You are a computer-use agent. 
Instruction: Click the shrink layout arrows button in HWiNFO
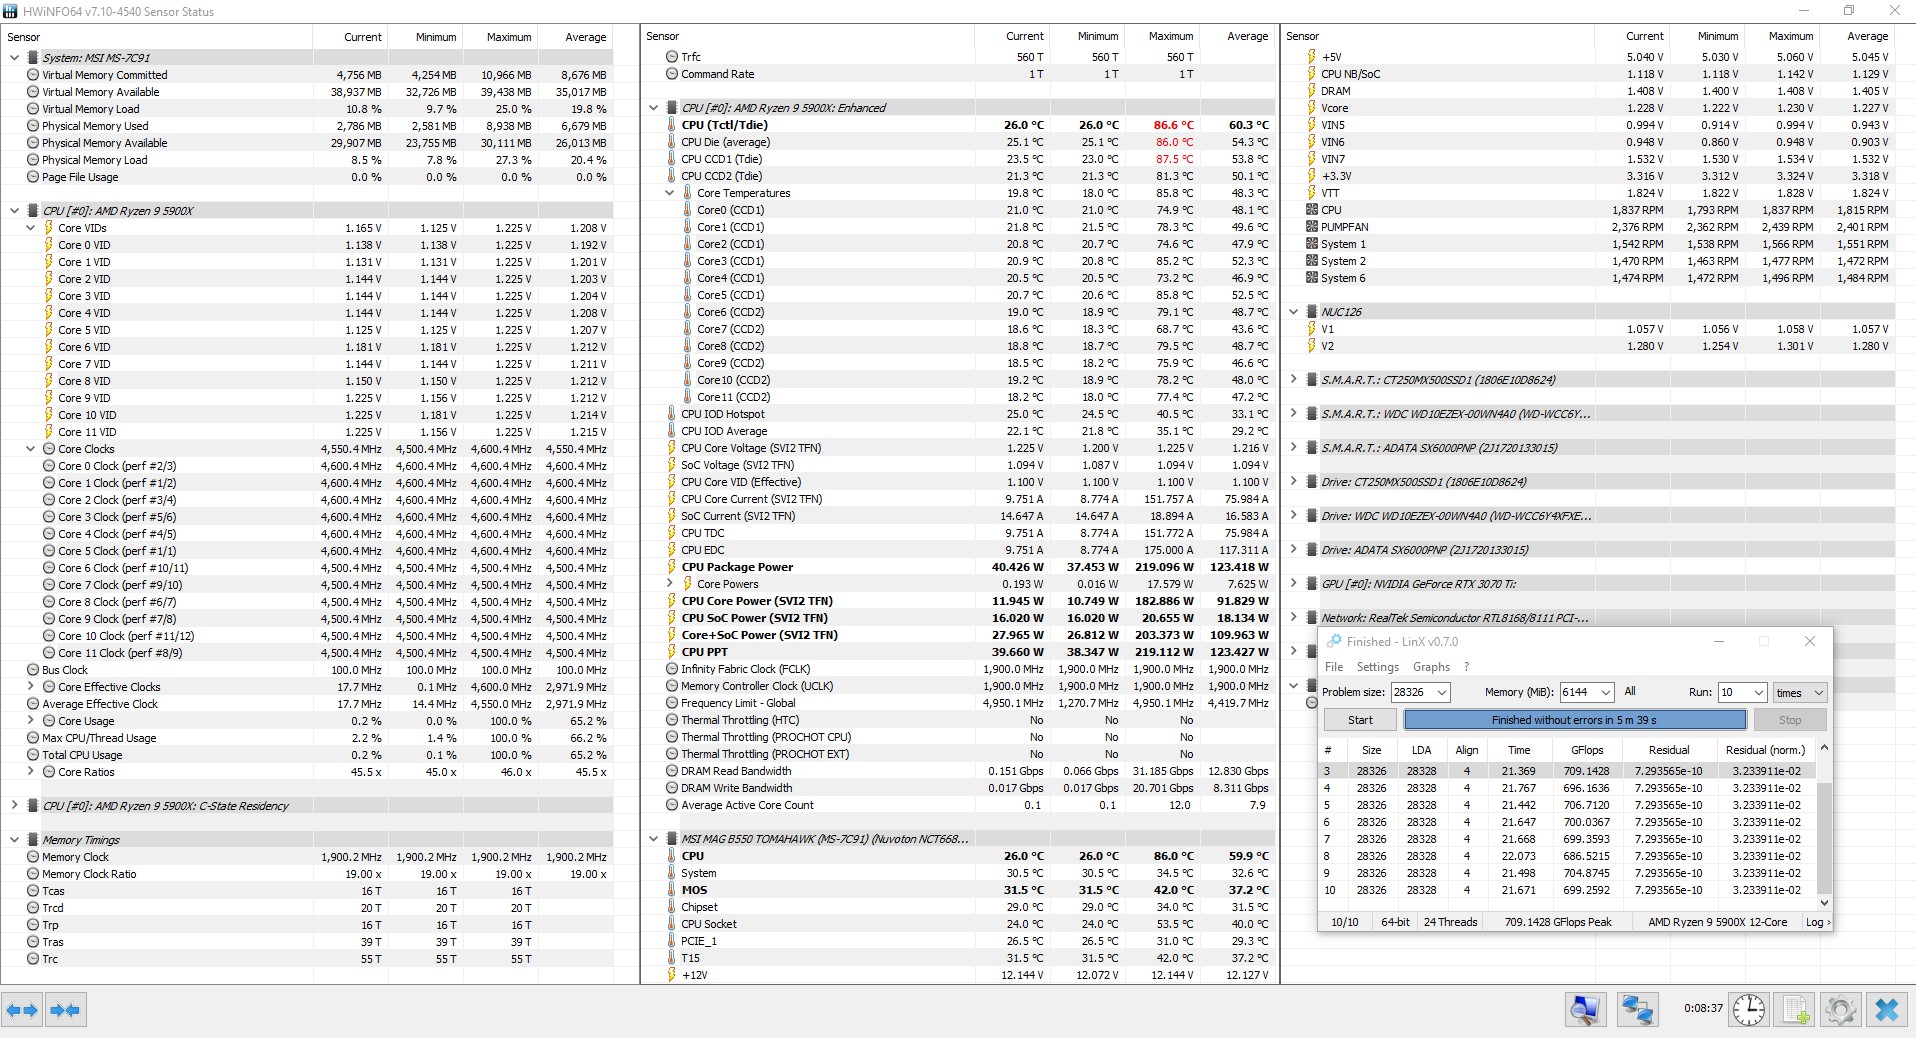(65, 1010)
